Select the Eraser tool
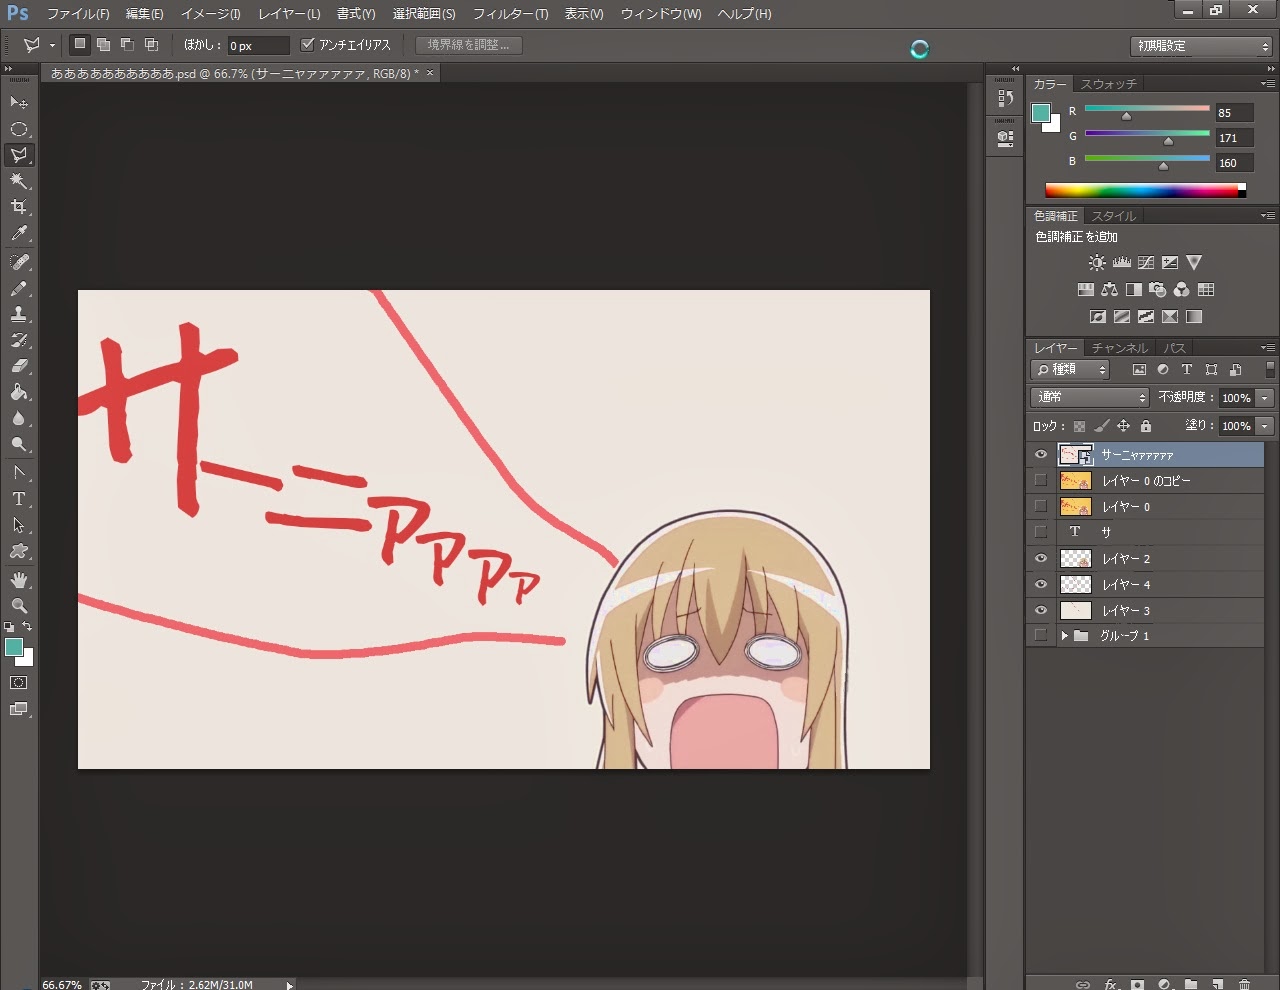 (x=19, y=366)
